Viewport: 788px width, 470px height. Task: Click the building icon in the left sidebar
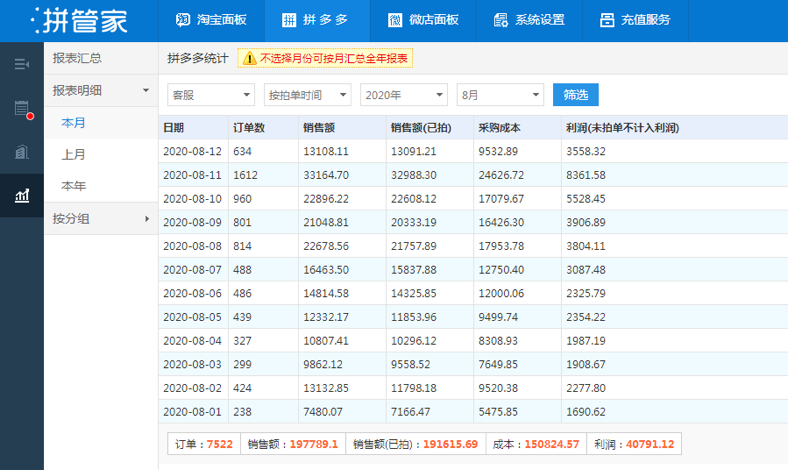(x=22, y=152)
